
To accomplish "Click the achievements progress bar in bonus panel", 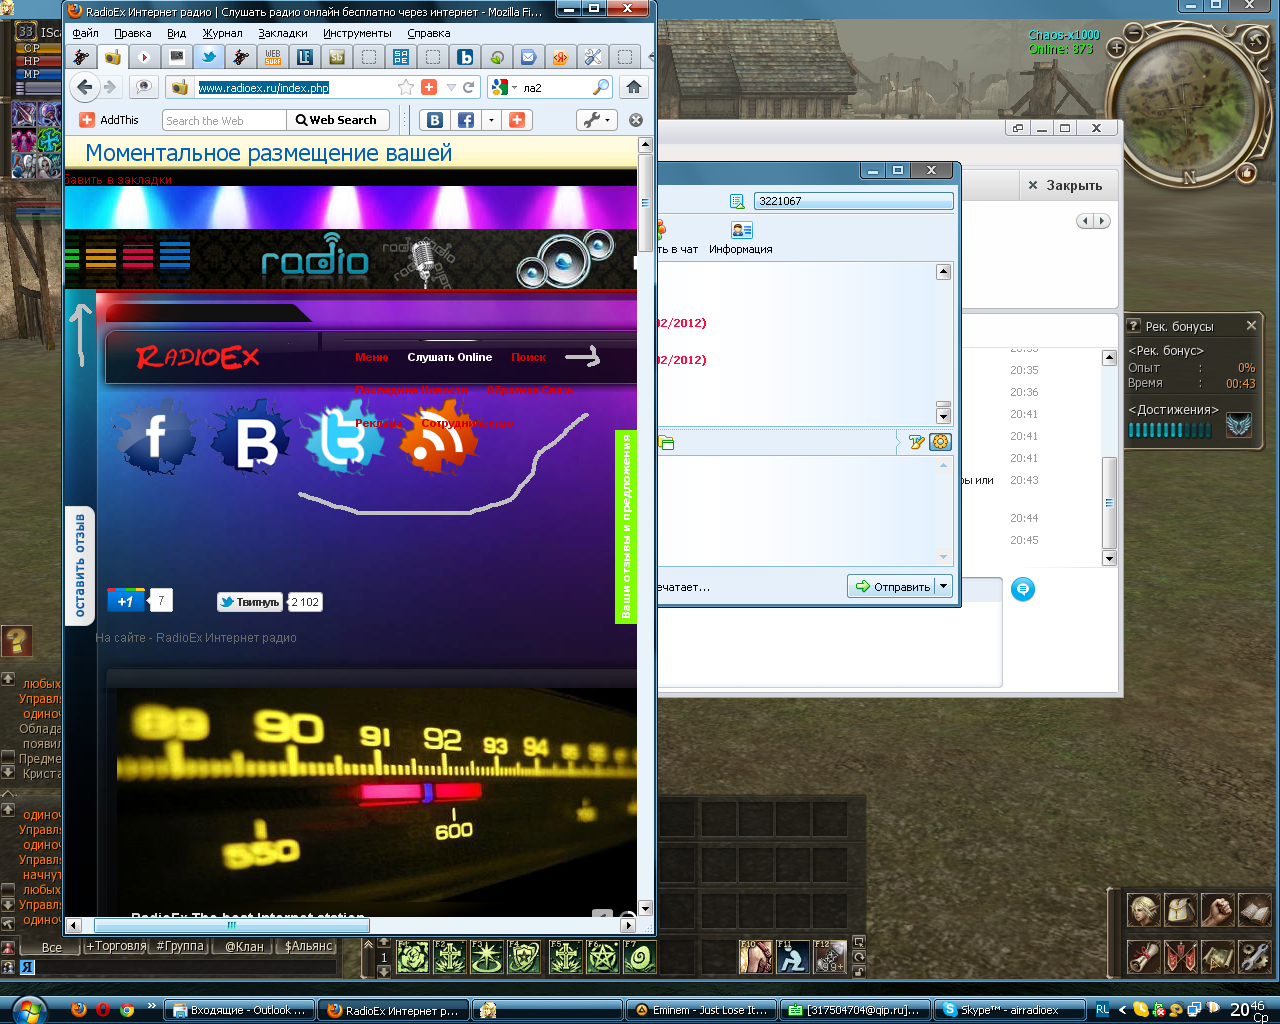I will (1171, 430).
